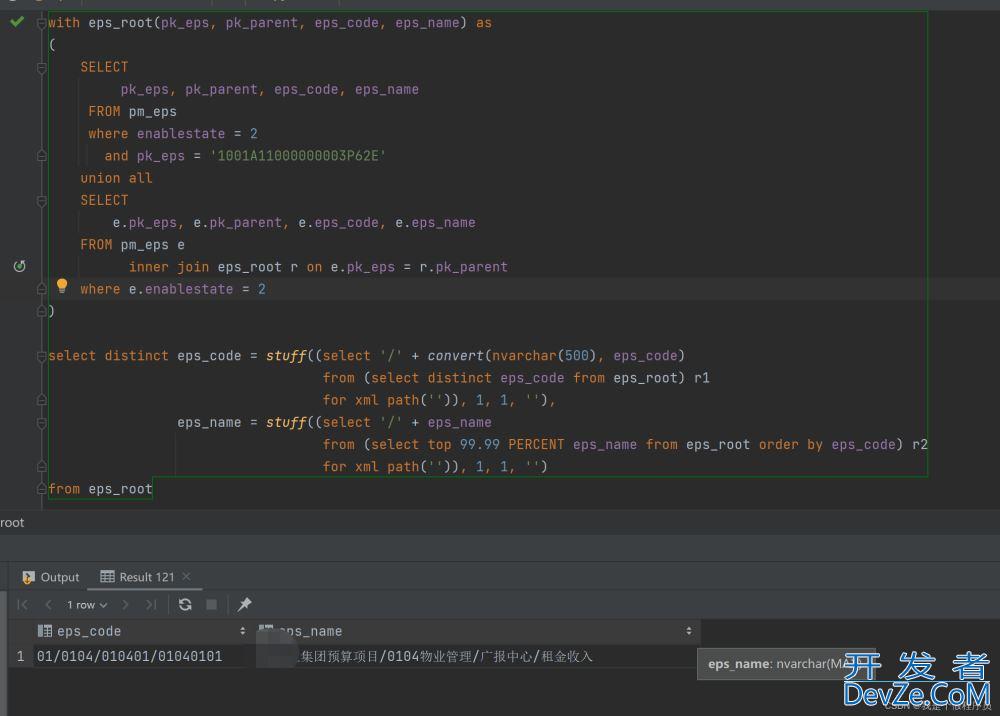This screenshot has width=1000, height=716.
Task: Click '99.99 PERCENT' in the query
Action: 511,444
